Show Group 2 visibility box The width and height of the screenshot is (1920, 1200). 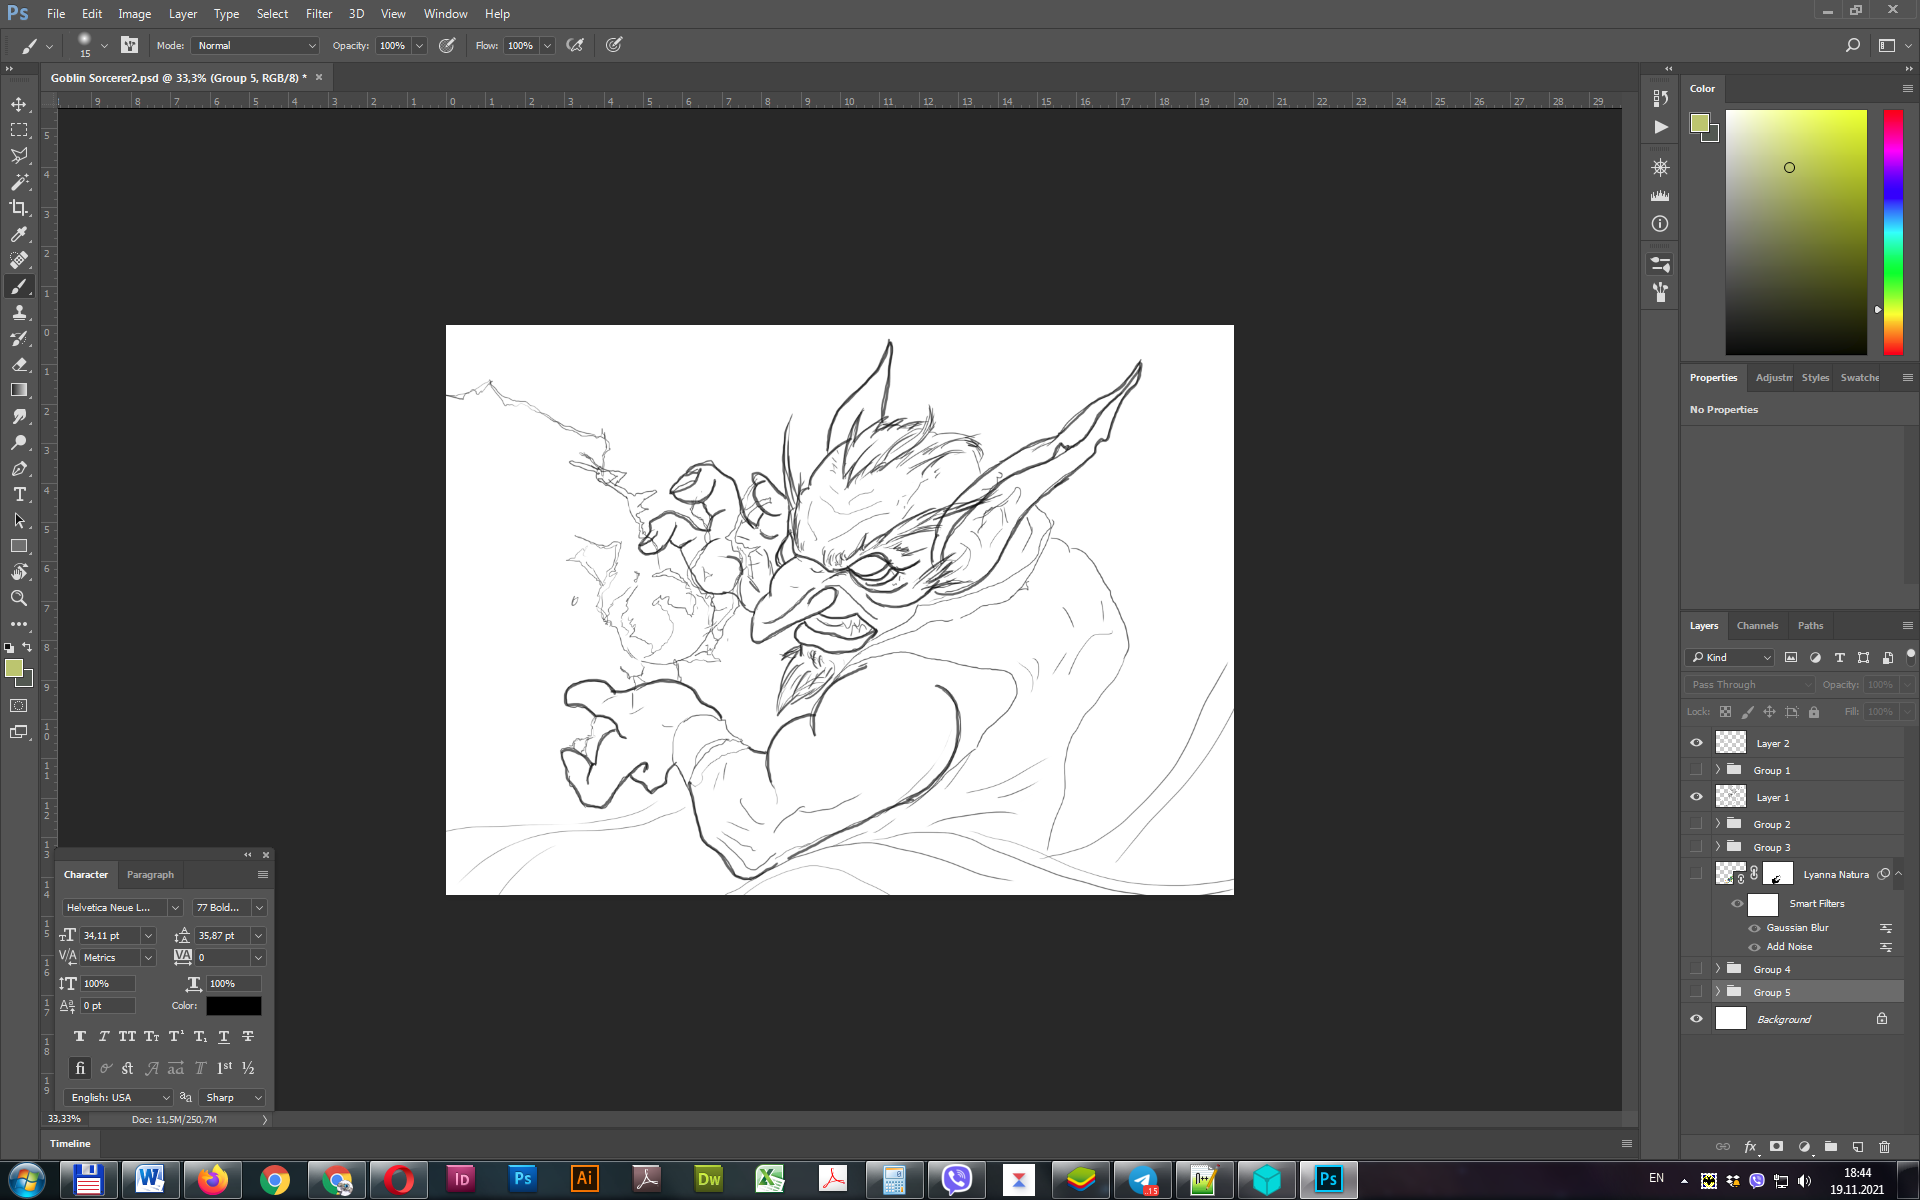click(x=1696, y=824)
